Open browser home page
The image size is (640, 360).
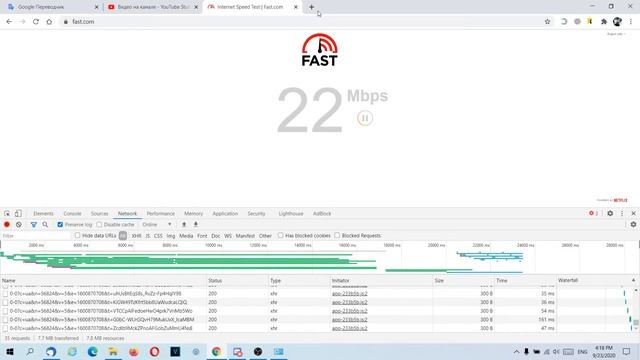(49, 22)
